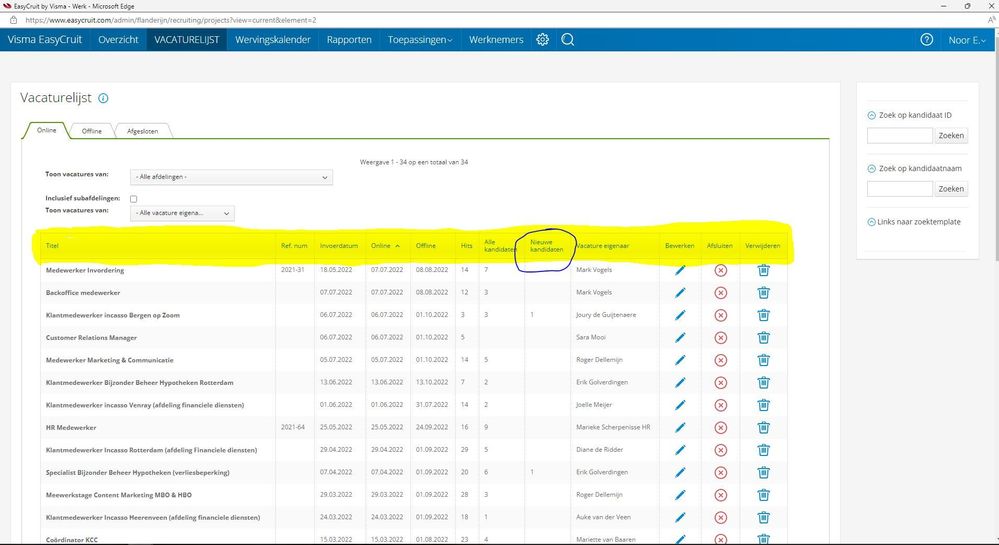Edit the HR Medewerker vacancy
This screenshot has width=999, height=545.
pos(680,428)
